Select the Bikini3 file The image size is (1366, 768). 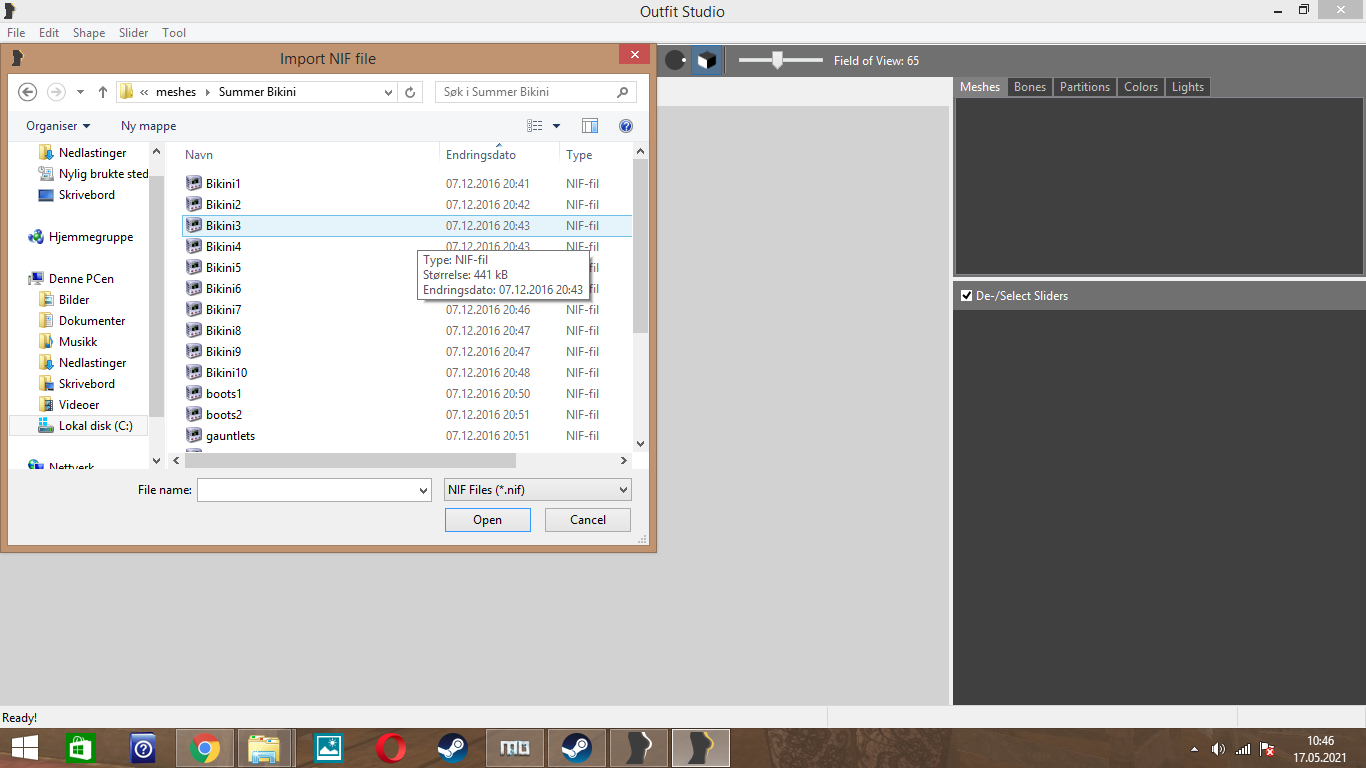[407, 226]
